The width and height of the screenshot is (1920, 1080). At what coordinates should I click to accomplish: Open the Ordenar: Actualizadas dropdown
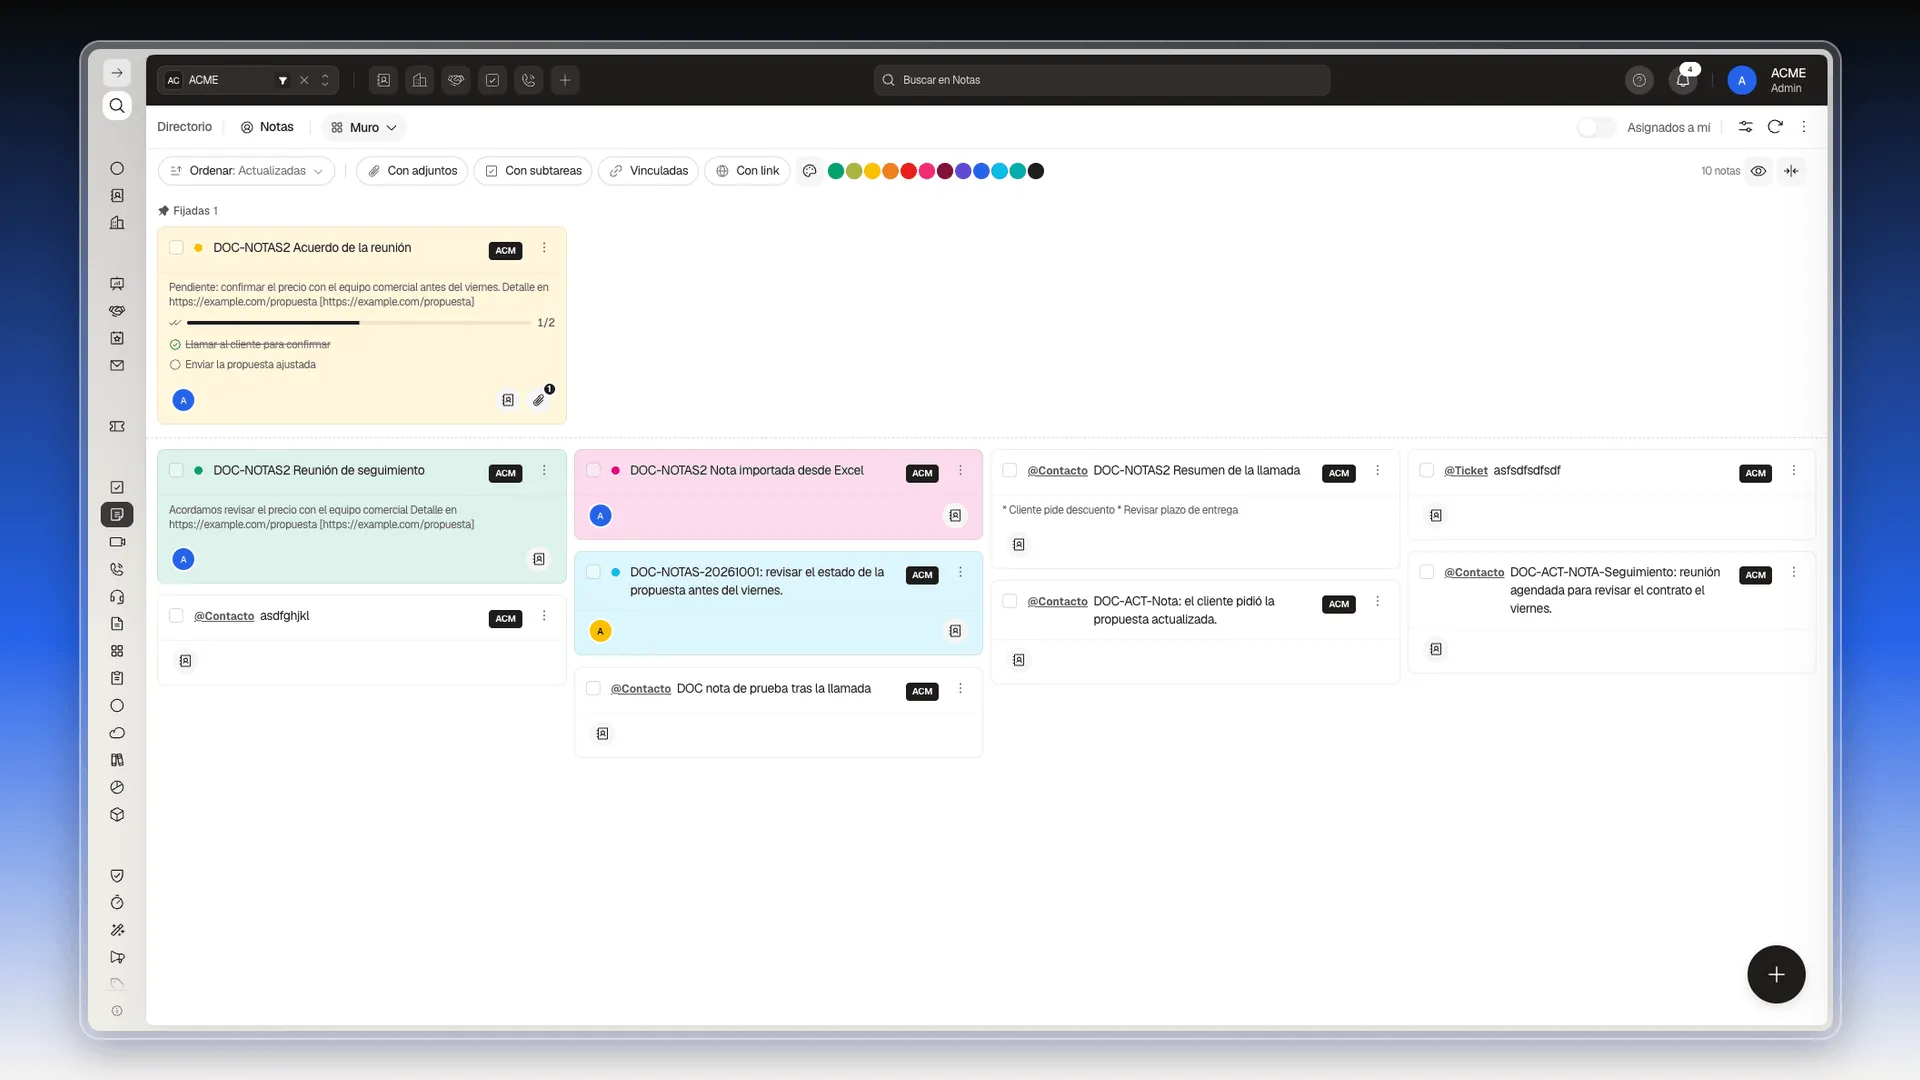coord(246,171)
